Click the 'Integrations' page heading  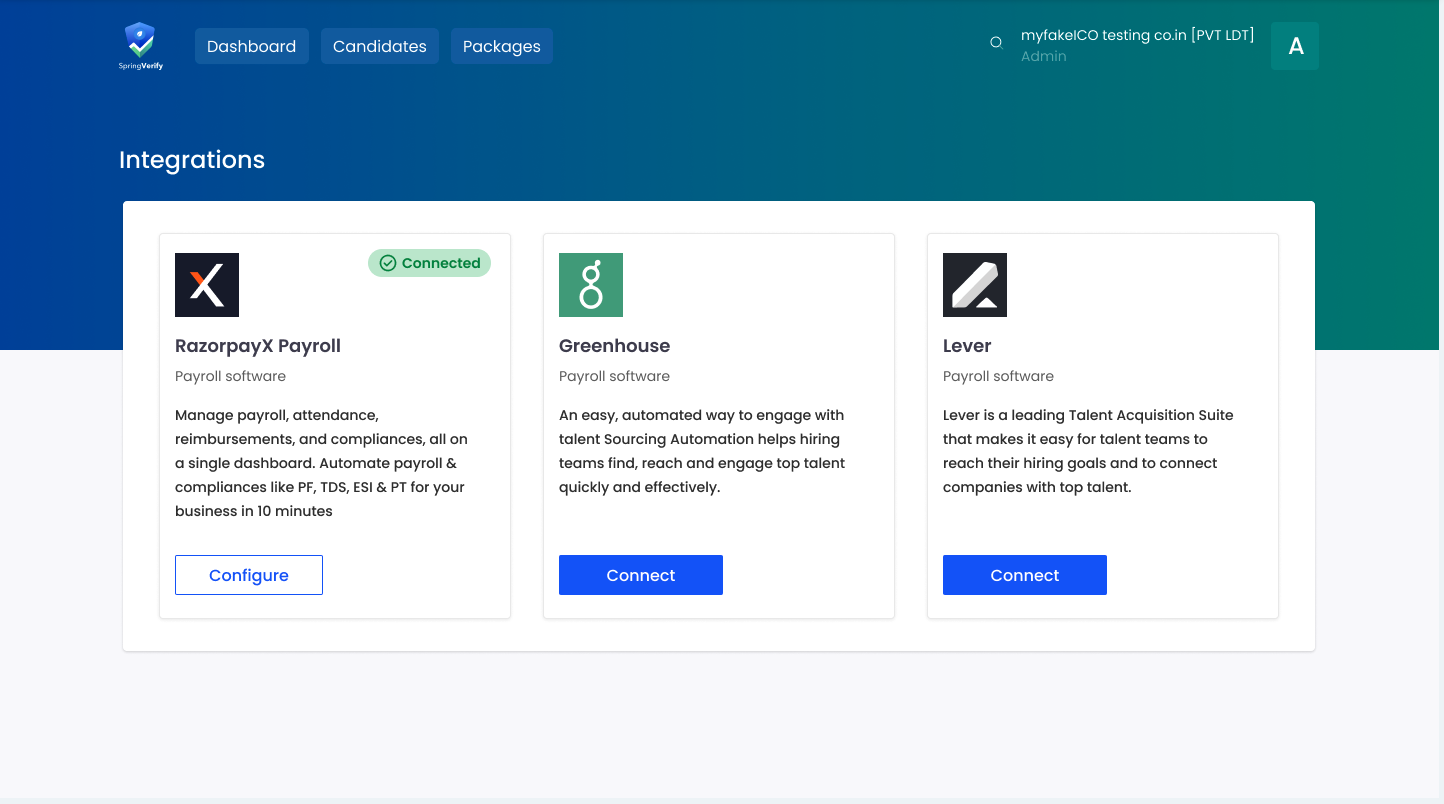coord(192,160)
